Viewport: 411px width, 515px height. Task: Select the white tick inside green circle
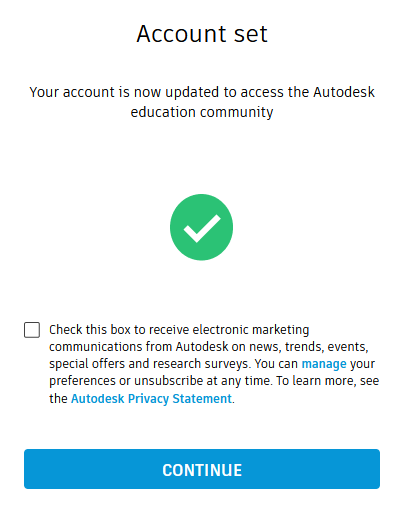point(202,228)
